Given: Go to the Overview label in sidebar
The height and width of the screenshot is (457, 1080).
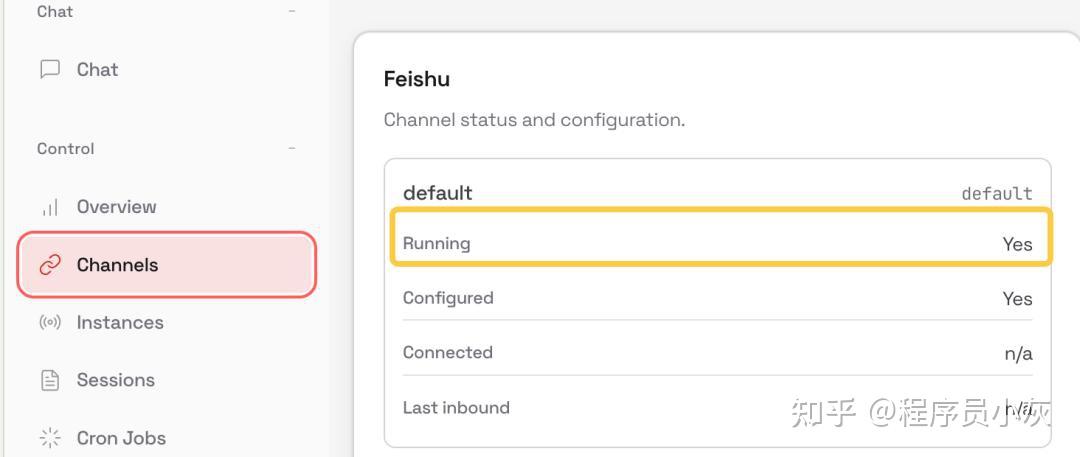Looking at the screenshot, I should (116, 207).
